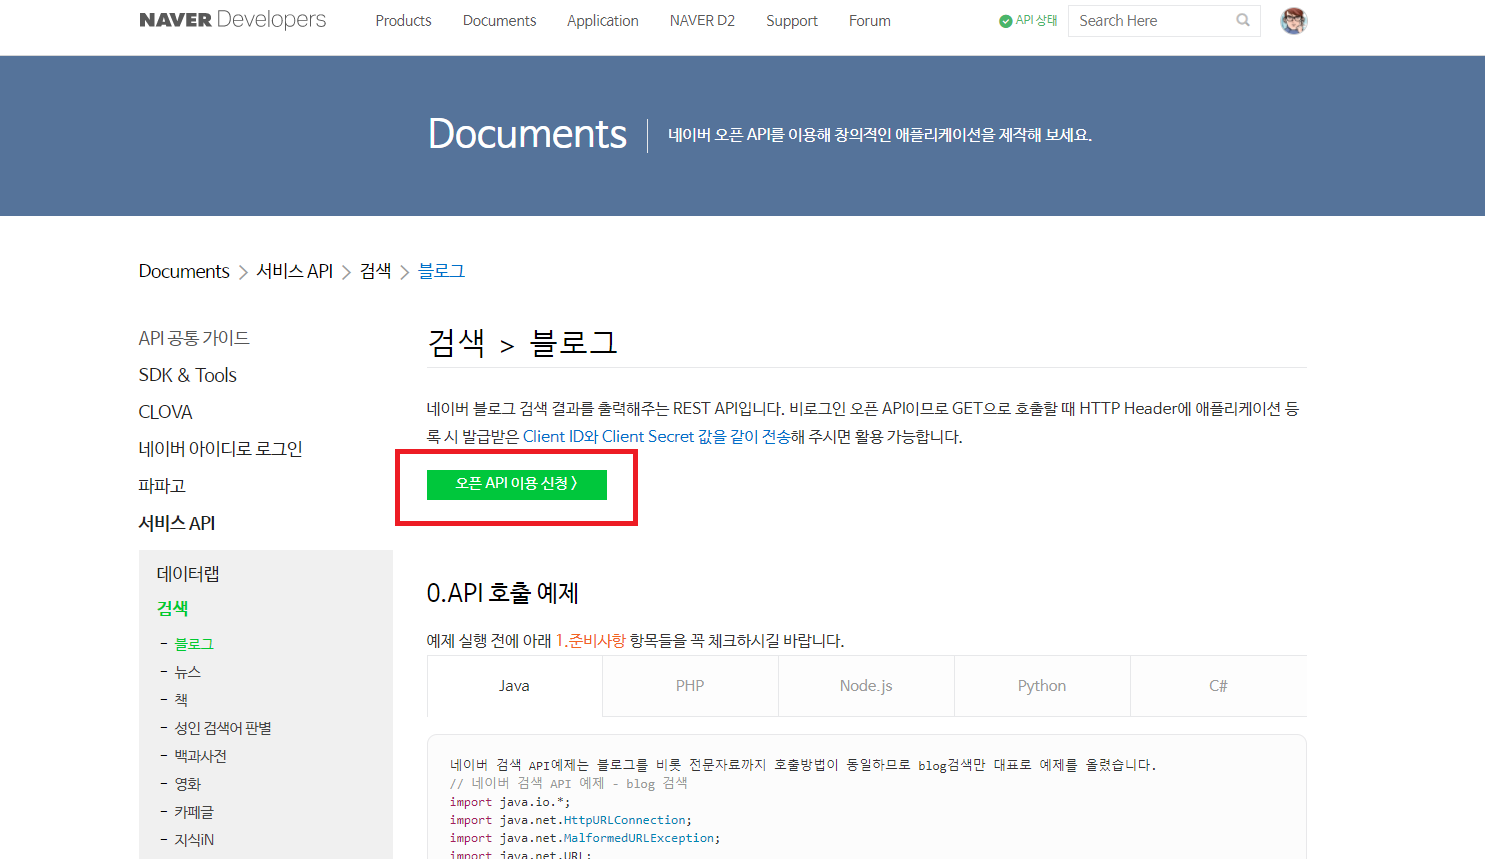Open 파파고 in sidebar
1485x859 pixels.
[x=162, y=486]
